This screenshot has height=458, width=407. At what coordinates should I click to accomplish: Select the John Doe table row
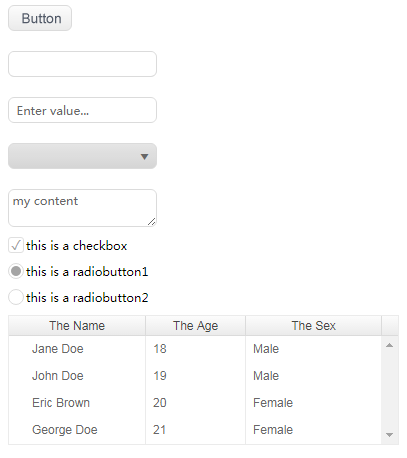195,376
